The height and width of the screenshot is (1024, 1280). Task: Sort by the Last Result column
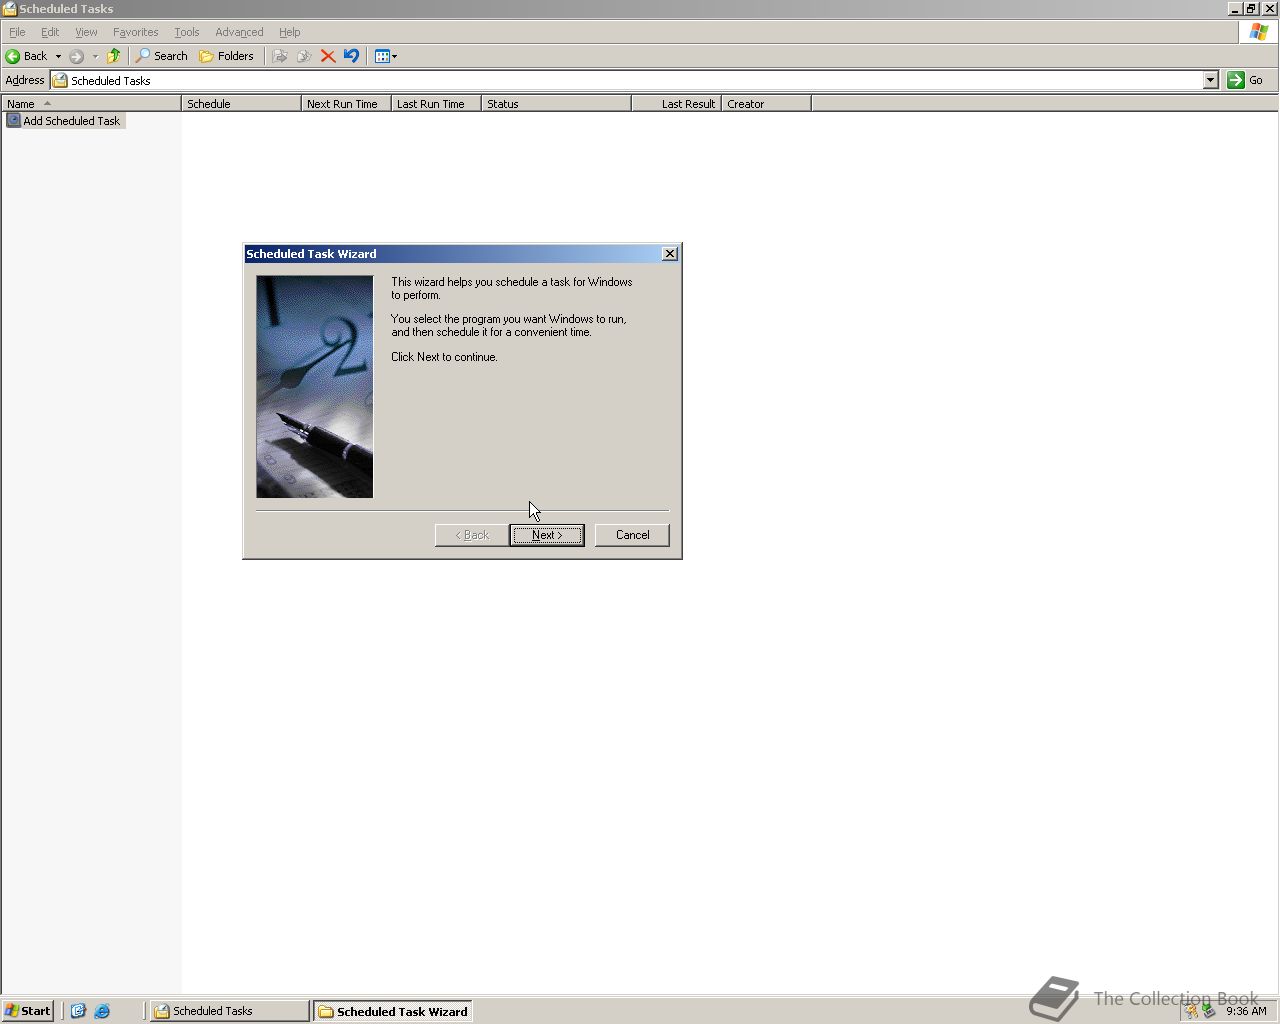[676, 104]
